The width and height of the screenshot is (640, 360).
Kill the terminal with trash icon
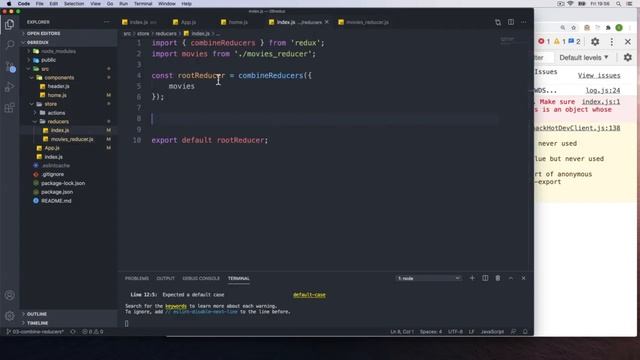pyautogui.click(x=498, y=278)
